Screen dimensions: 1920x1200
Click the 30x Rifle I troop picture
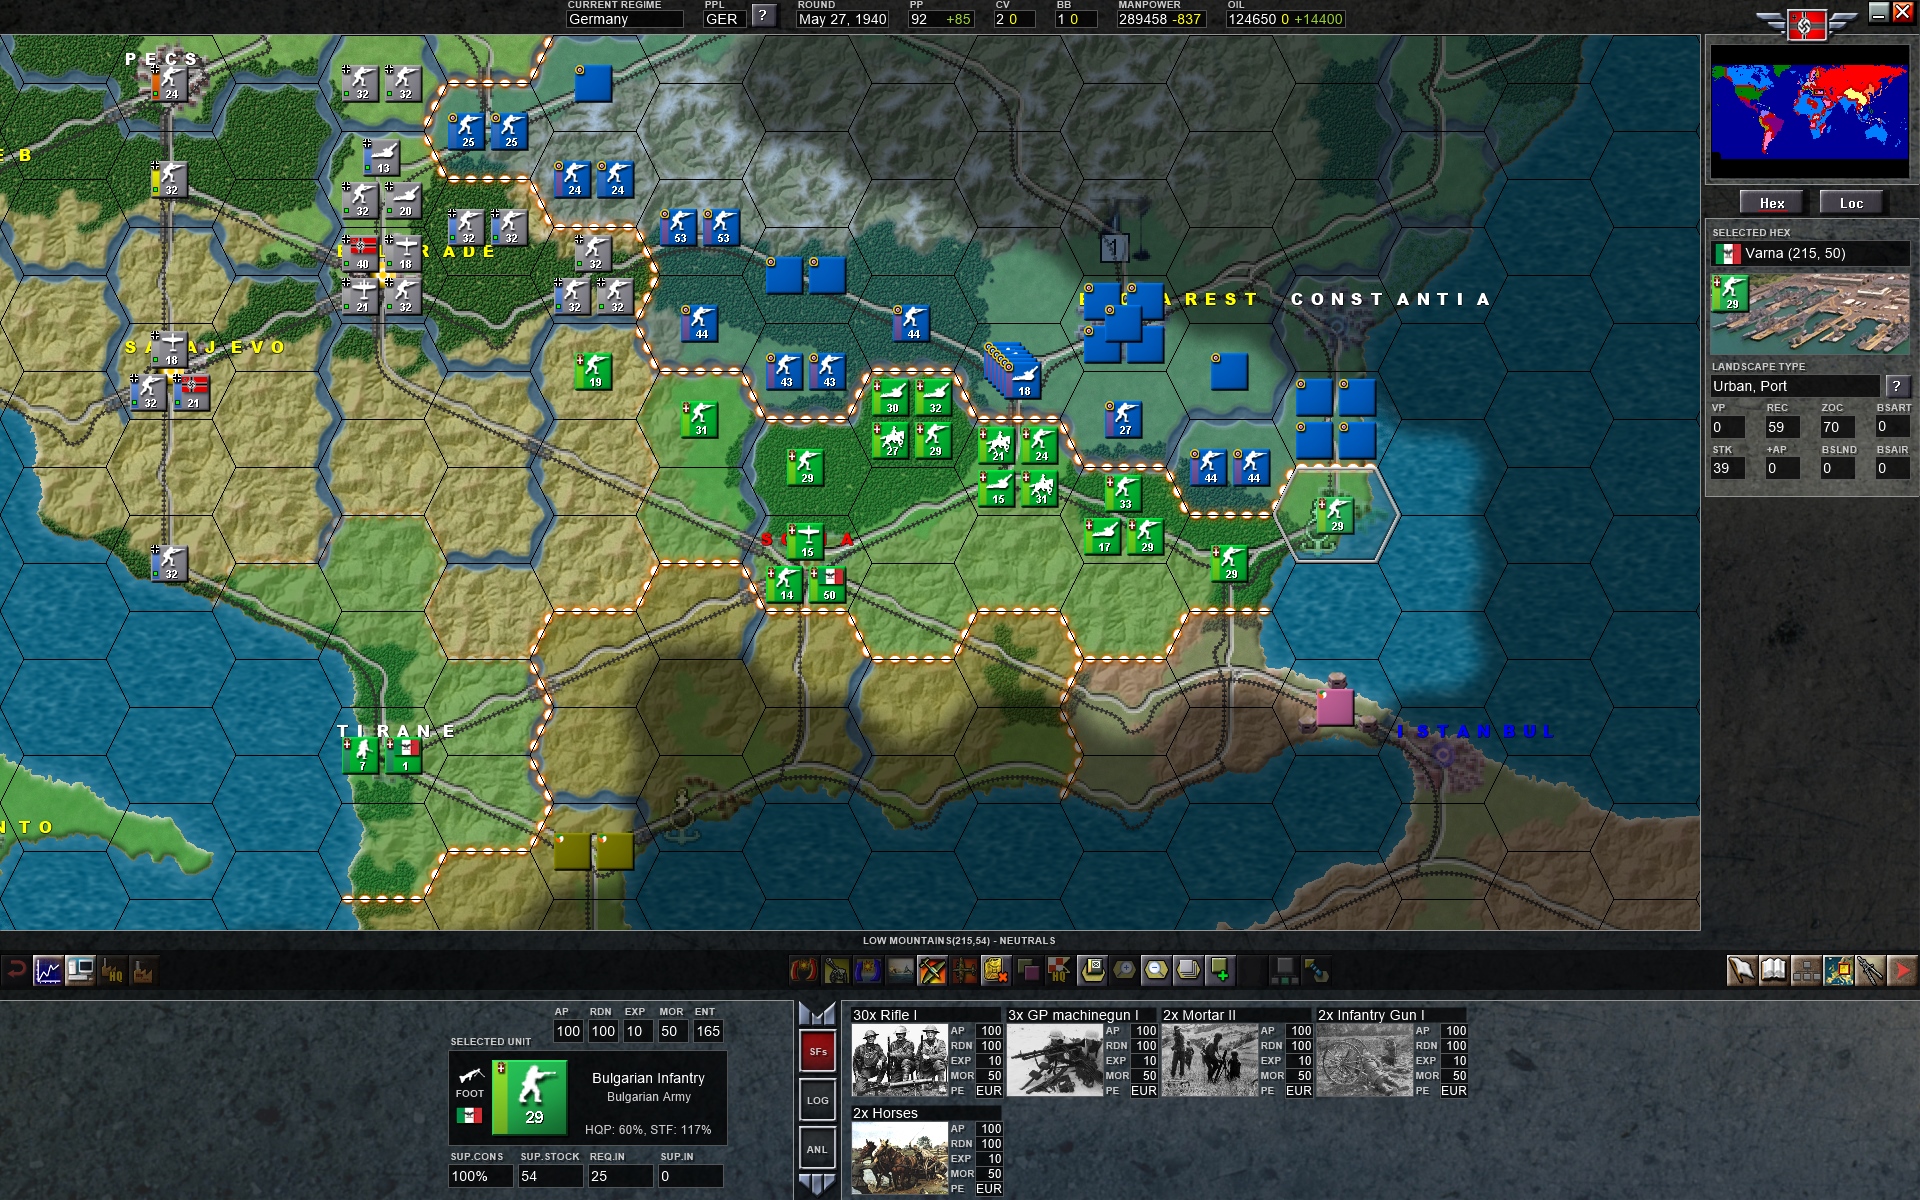(x=899, y=1060)
